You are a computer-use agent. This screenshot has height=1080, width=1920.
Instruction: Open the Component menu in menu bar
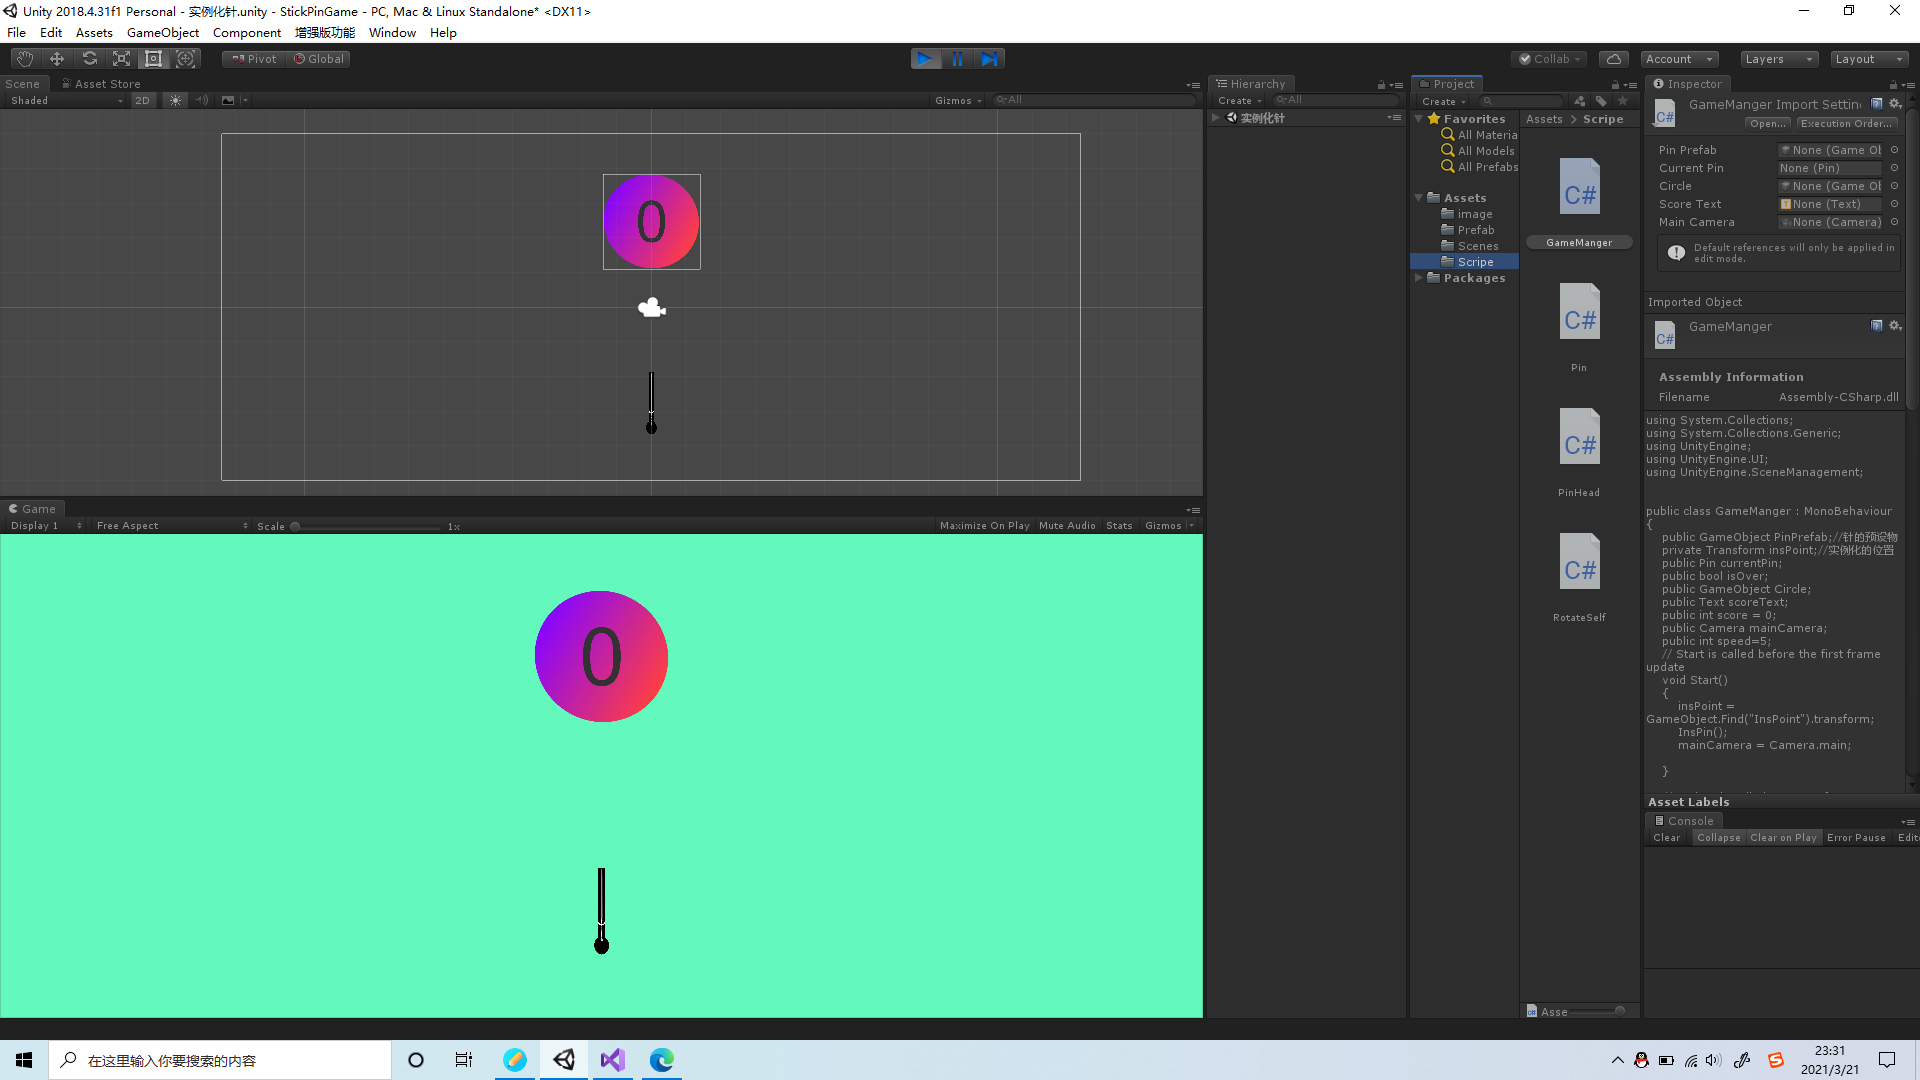[x=249, y=32]
